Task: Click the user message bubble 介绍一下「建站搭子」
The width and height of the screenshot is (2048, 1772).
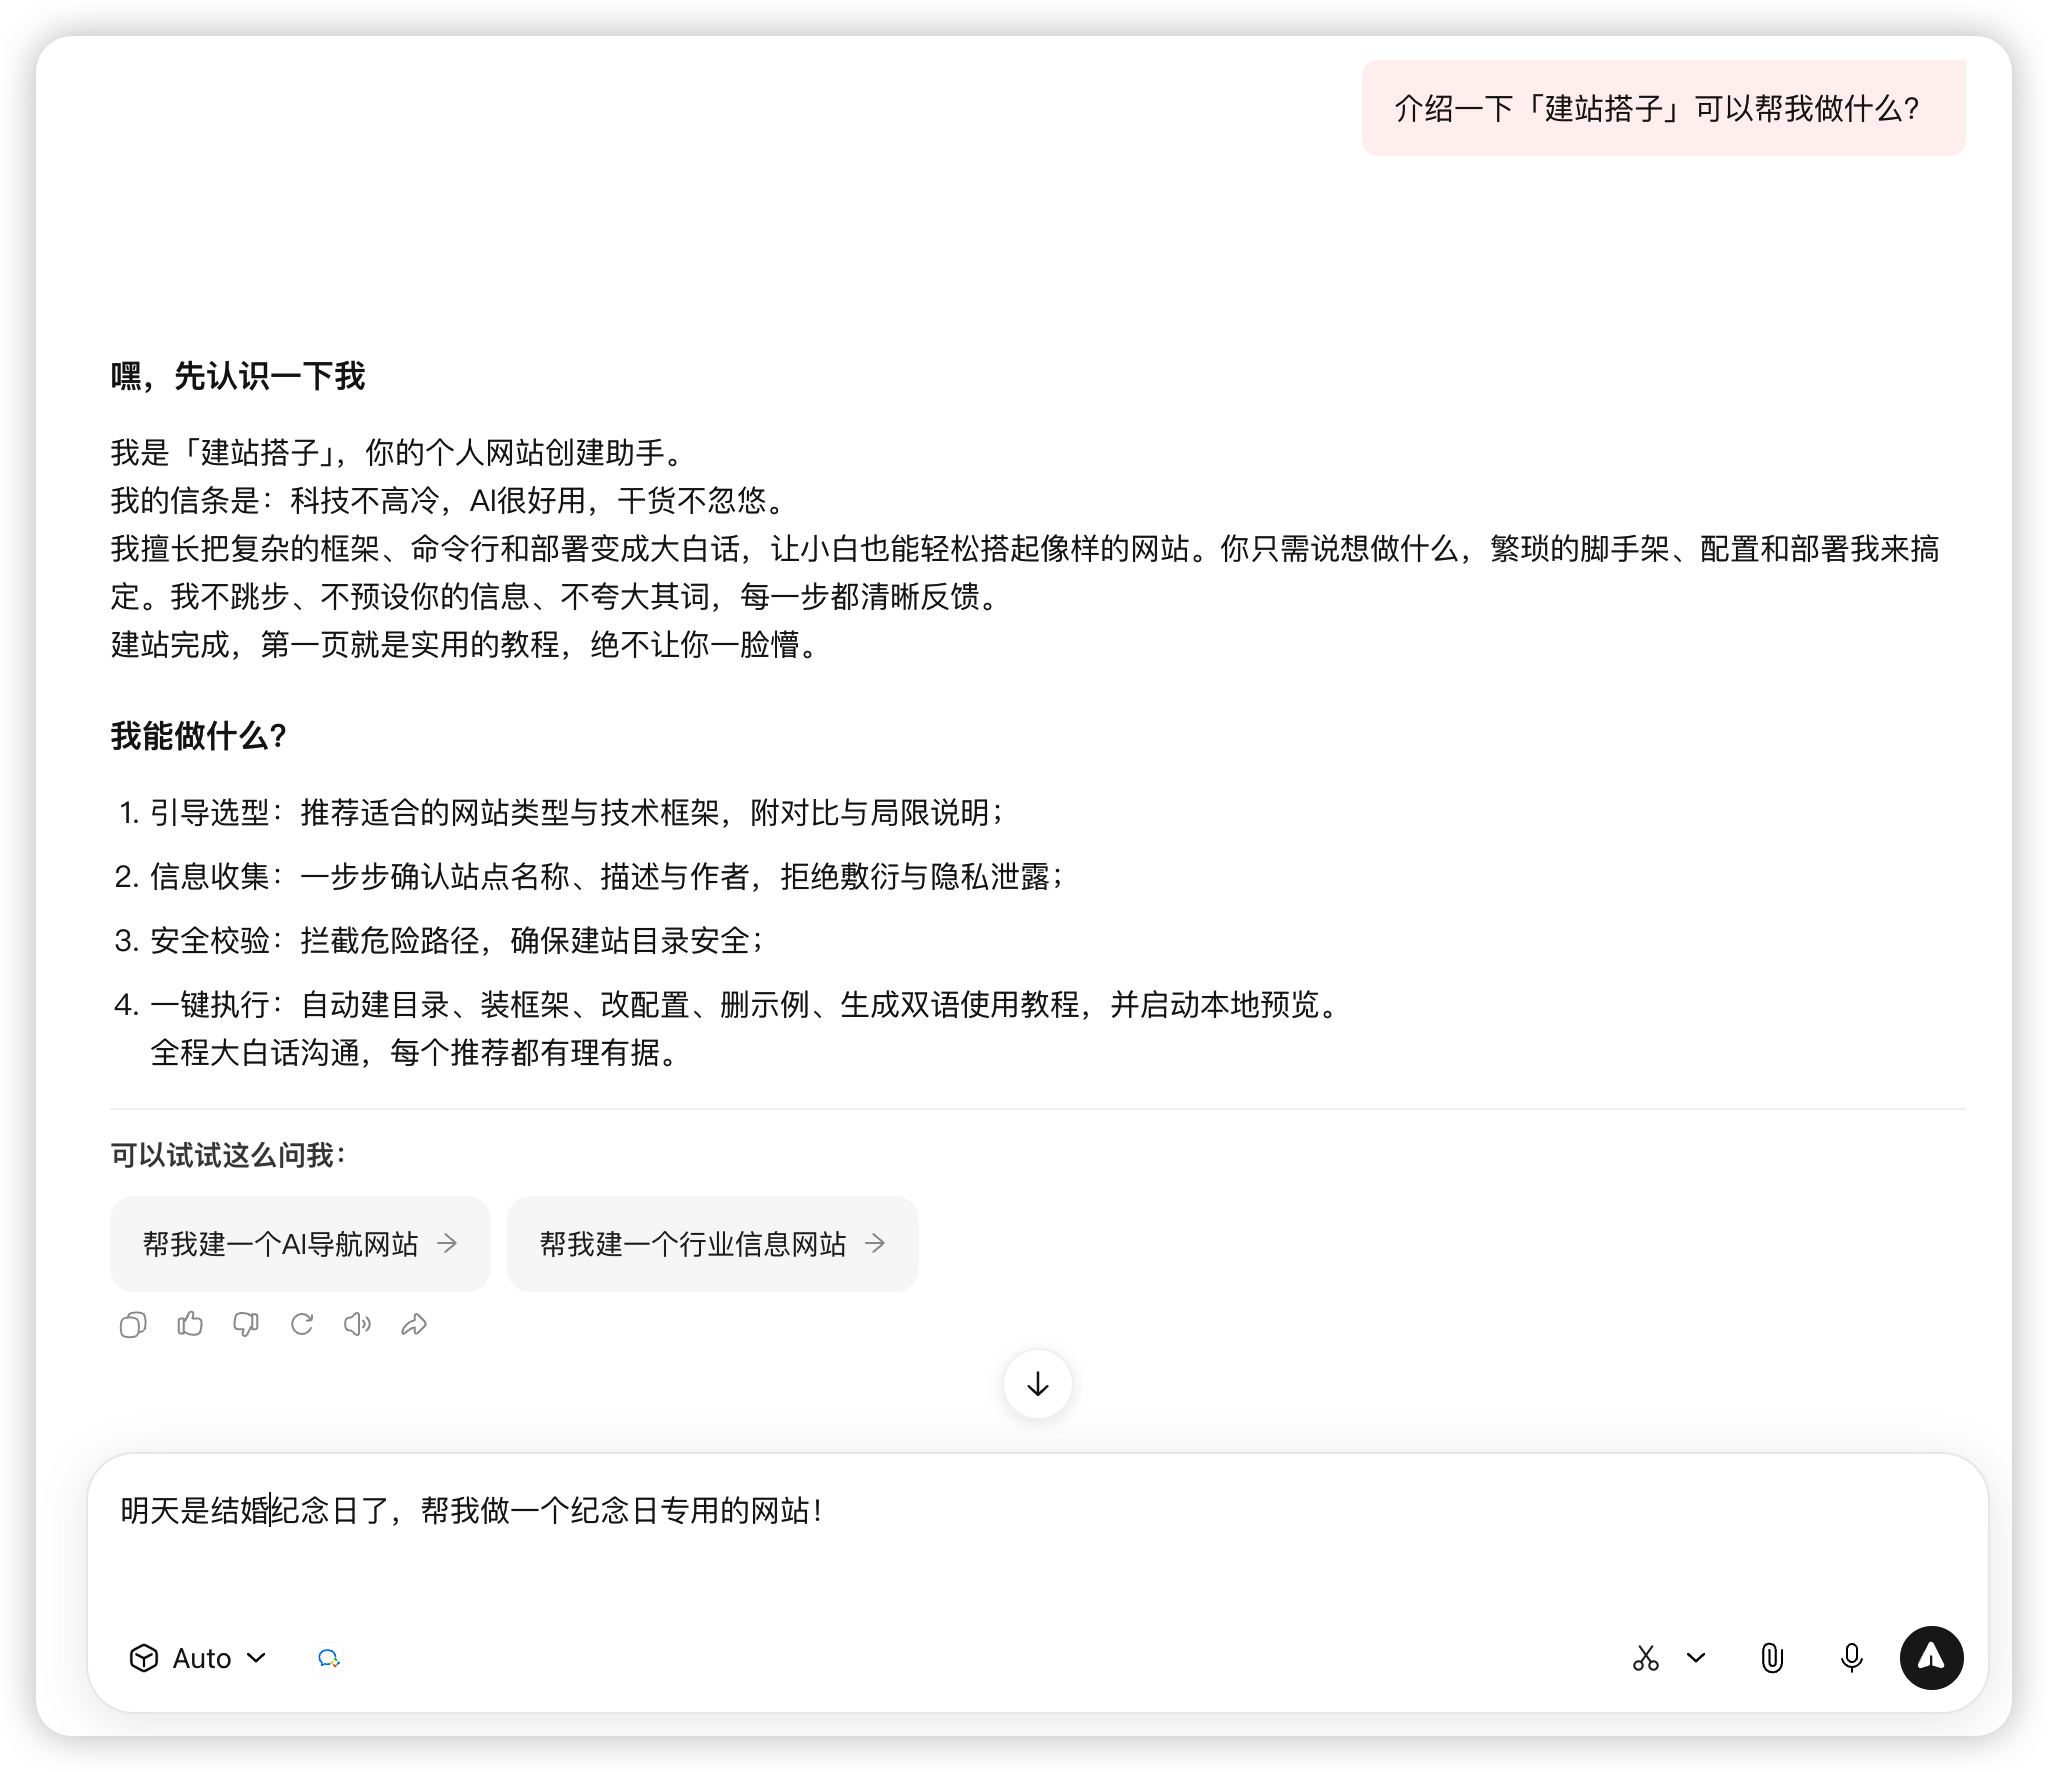Action: 1664,108
